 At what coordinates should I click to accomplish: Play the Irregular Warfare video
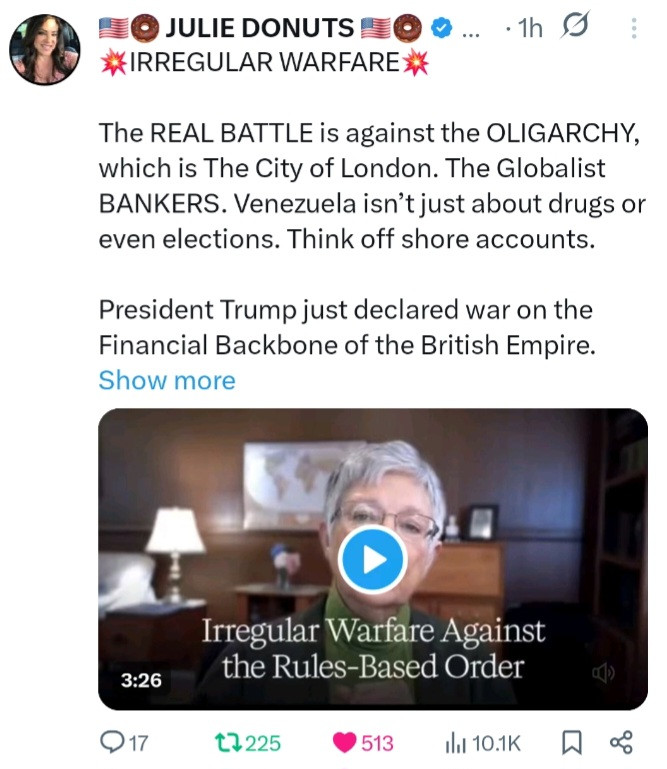[373, 560]
